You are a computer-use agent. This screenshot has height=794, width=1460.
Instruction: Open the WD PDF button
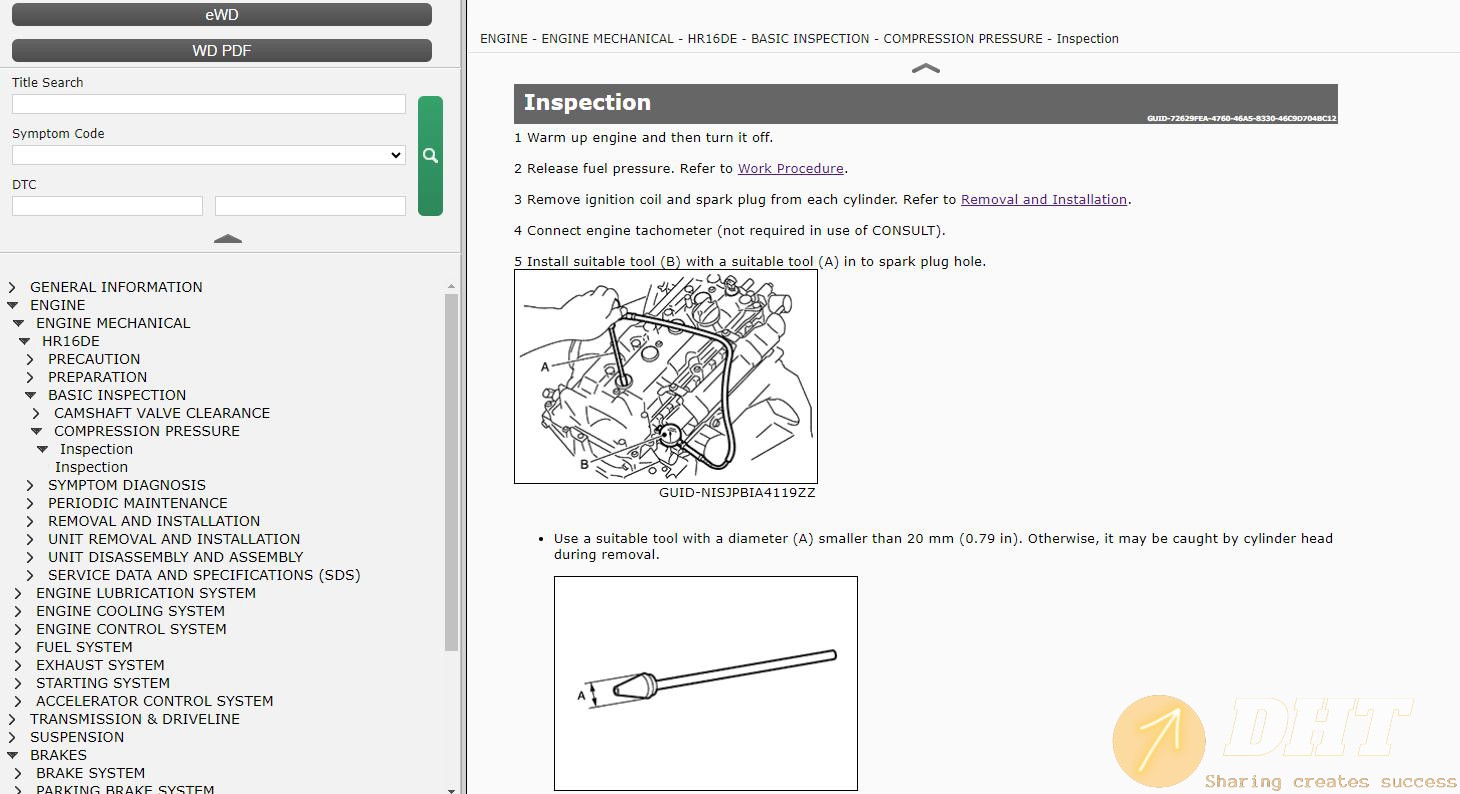222,50
